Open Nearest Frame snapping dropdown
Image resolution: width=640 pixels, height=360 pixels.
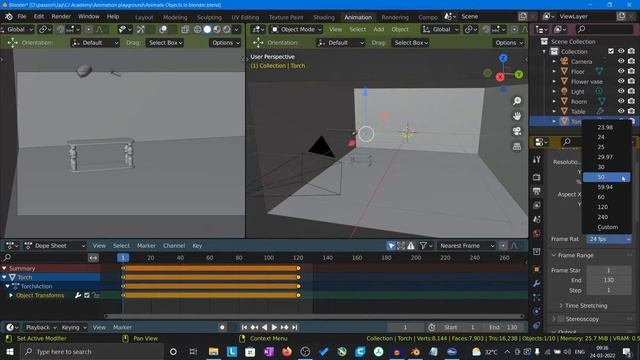tap(467, 246)
